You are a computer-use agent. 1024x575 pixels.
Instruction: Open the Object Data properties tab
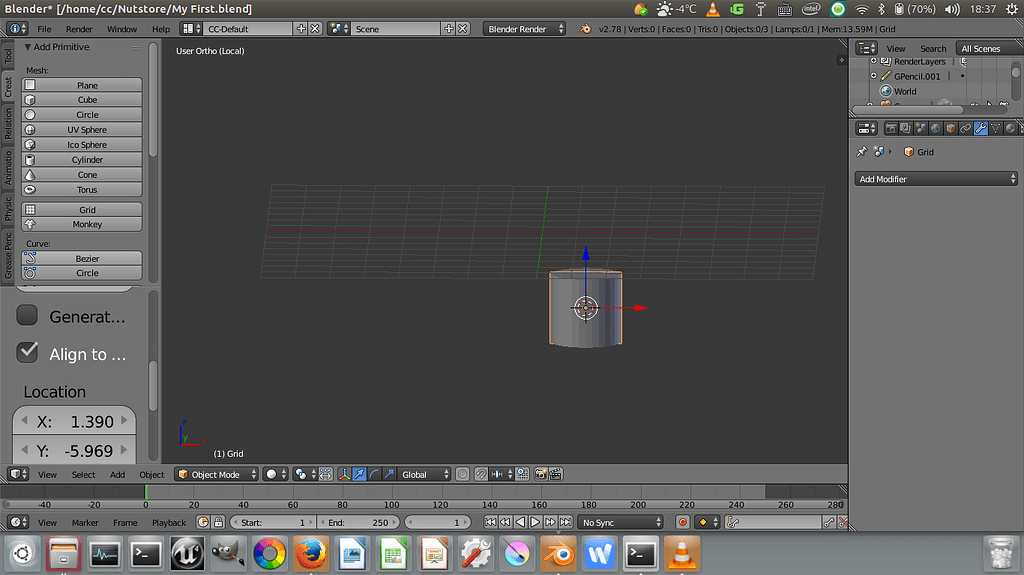996,129
